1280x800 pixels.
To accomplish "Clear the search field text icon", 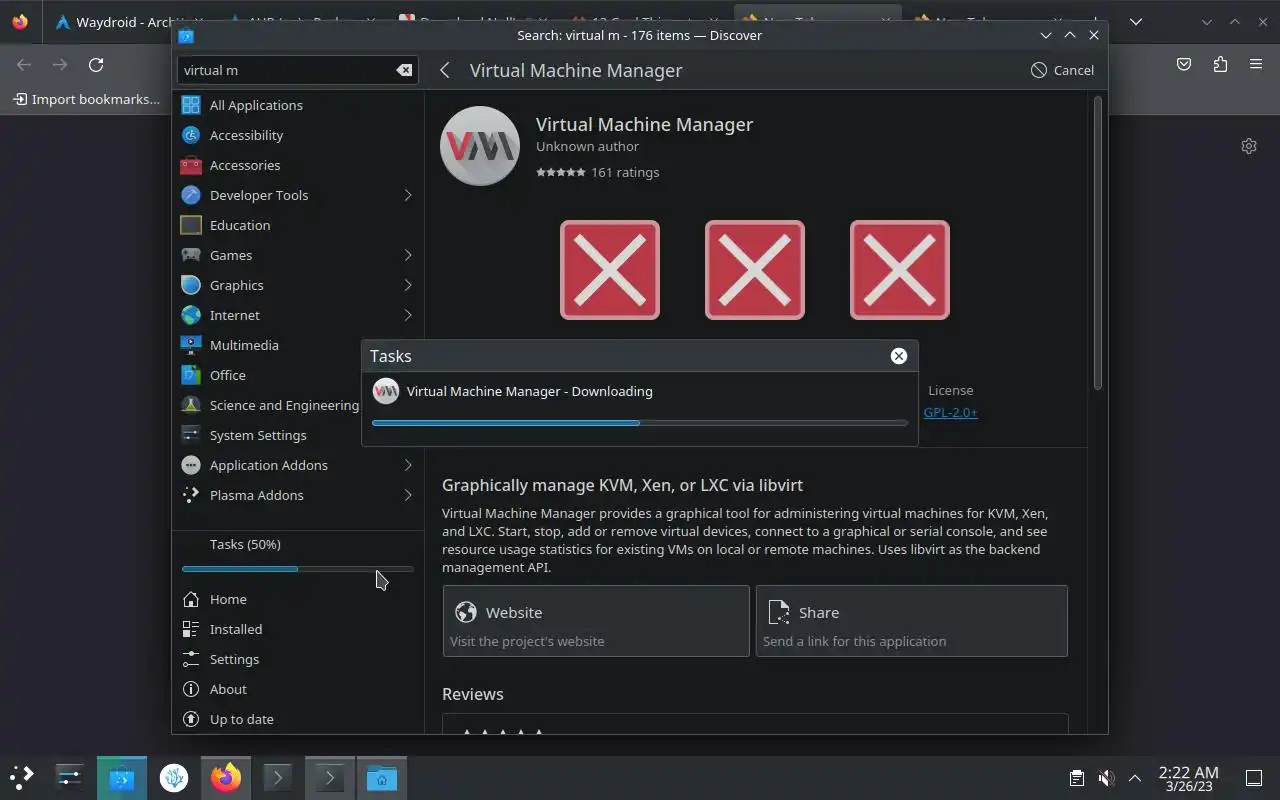I will [x=404, y=70].
